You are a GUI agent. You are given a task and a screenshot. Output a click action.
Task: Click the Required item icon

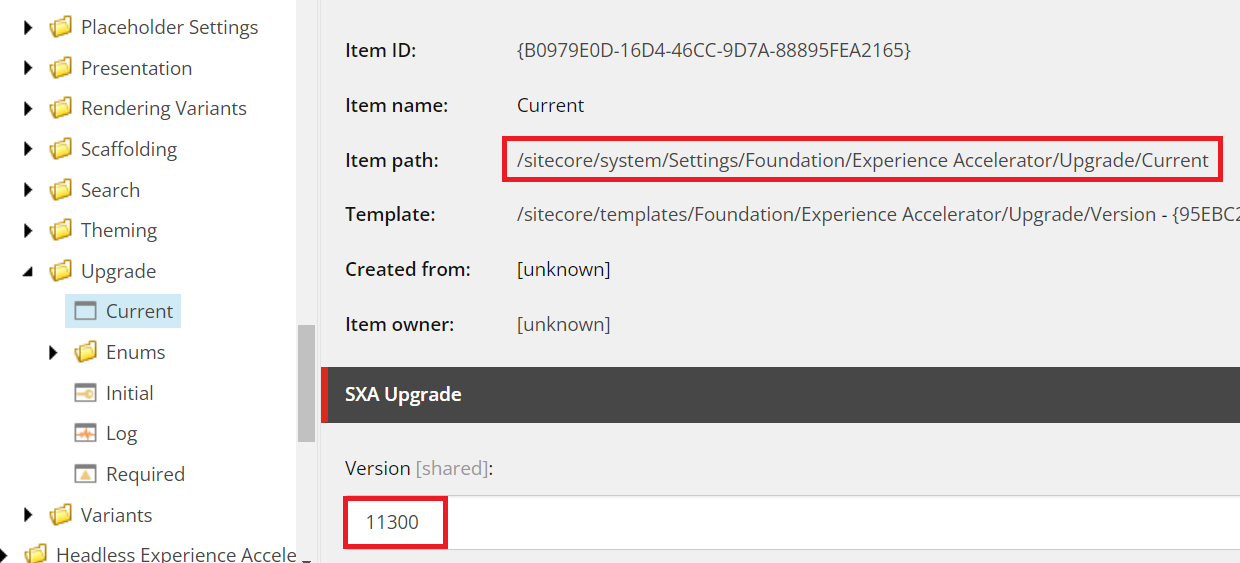(x=85, y=474)
